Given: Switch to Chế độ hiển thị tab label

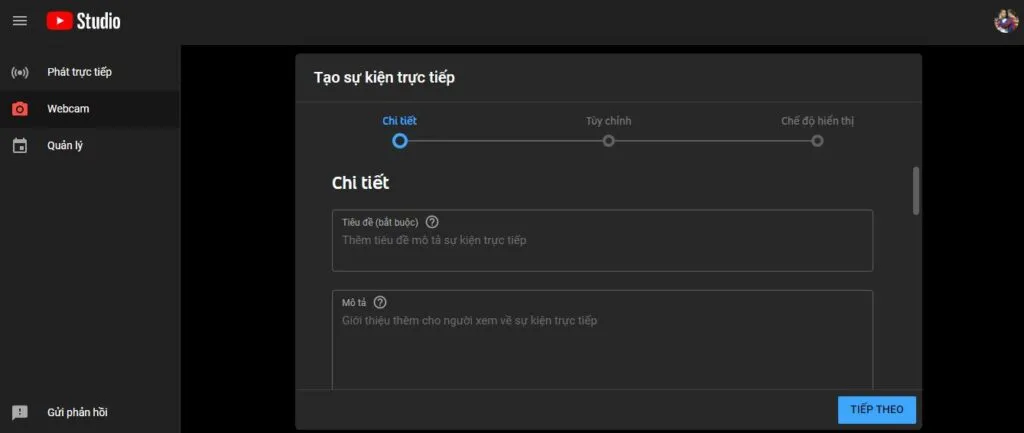Looking at the screenshot, I should point(817,121).
